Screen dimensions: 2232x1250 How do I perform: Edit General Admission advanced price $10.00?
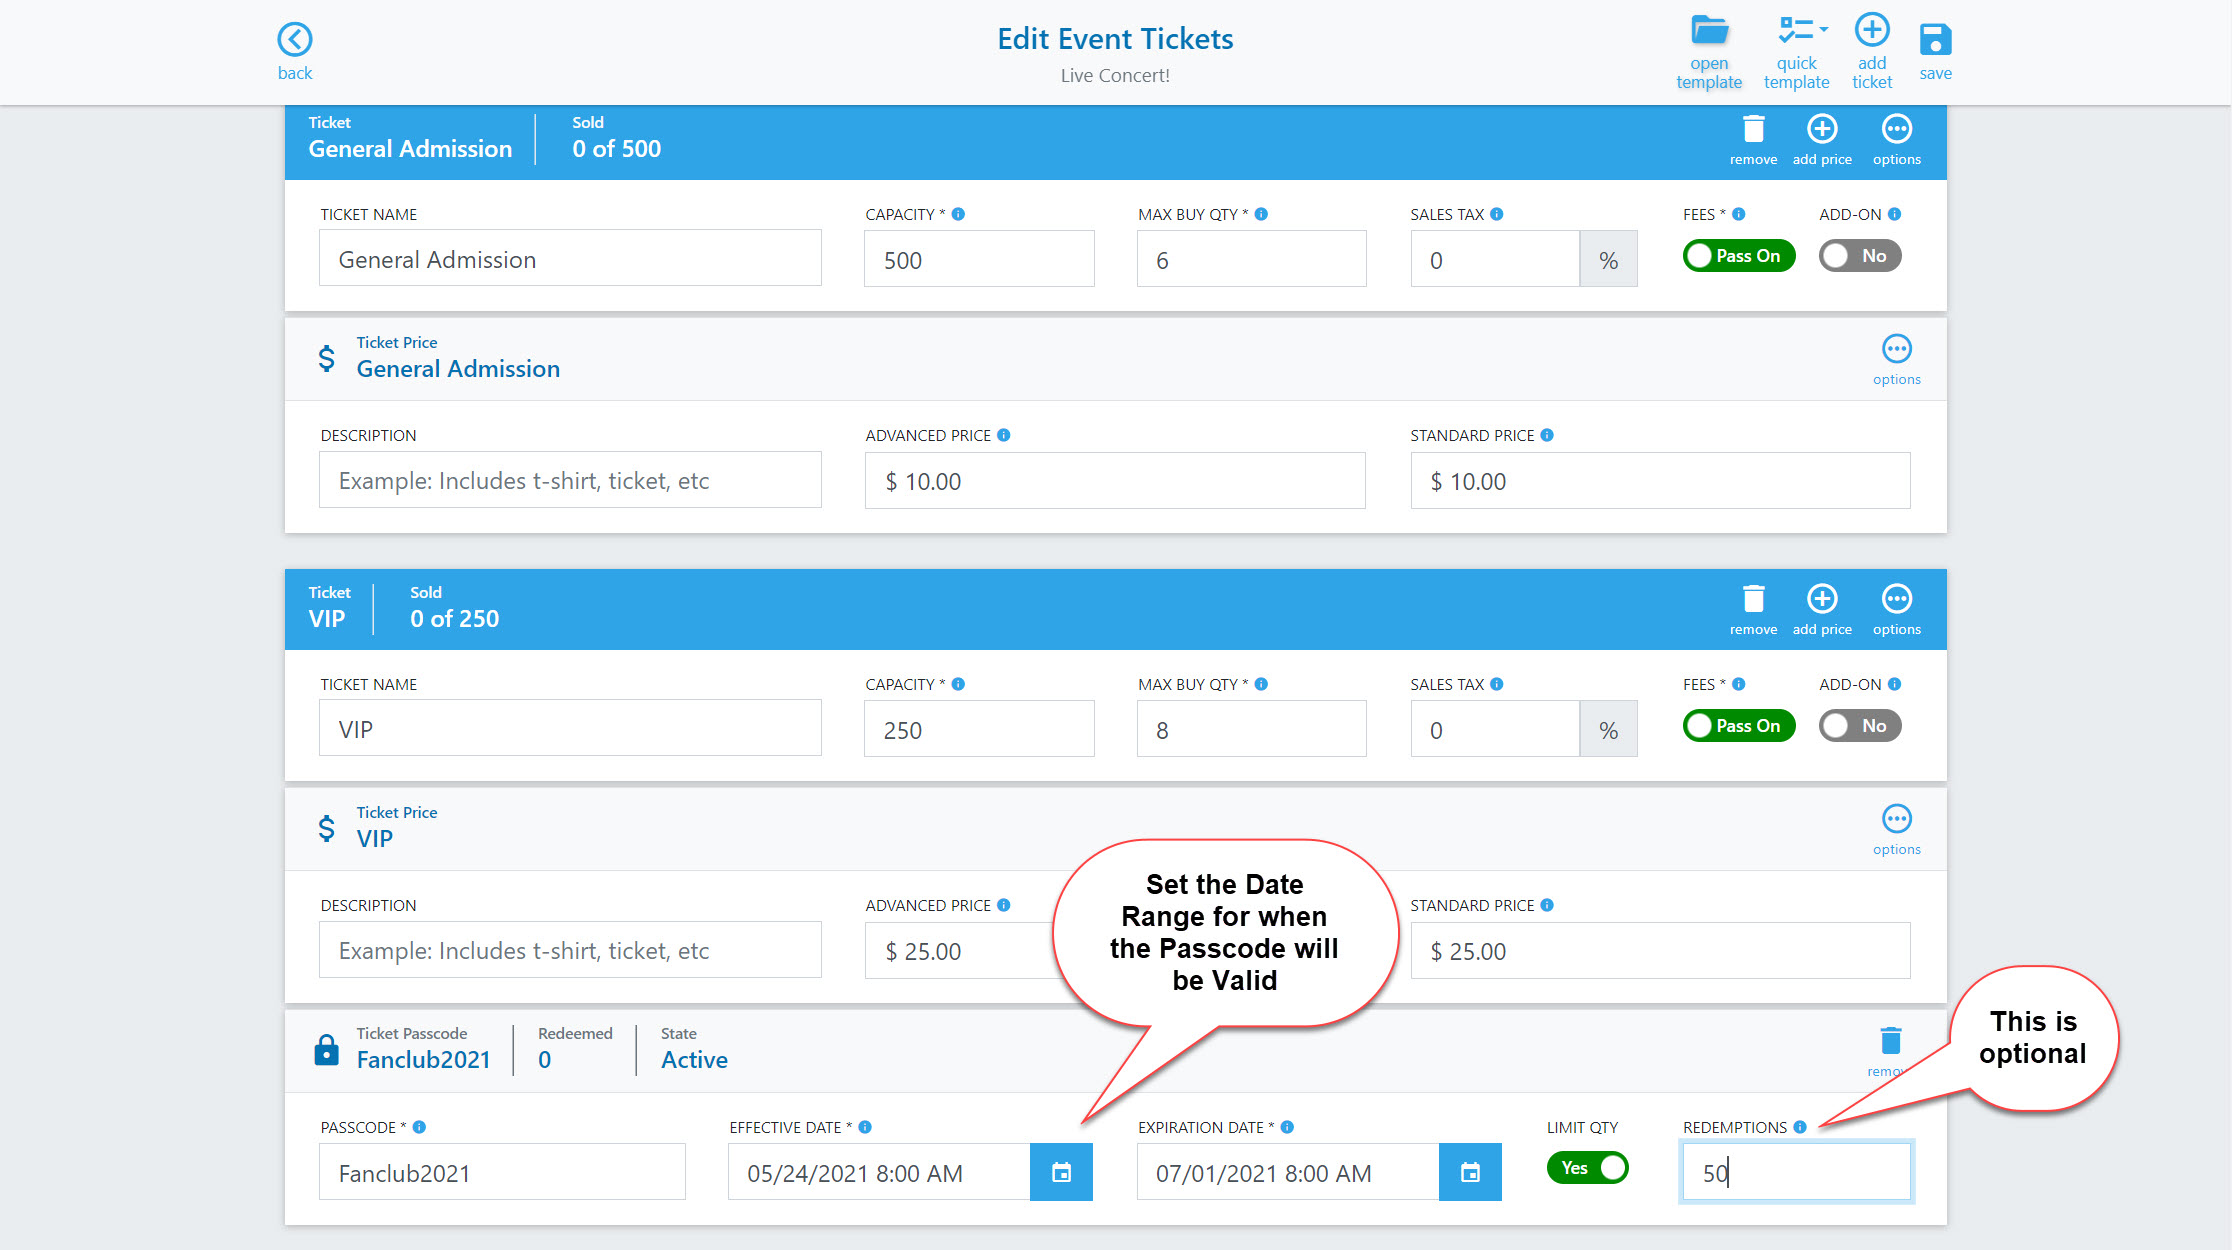coord(1115,480)
